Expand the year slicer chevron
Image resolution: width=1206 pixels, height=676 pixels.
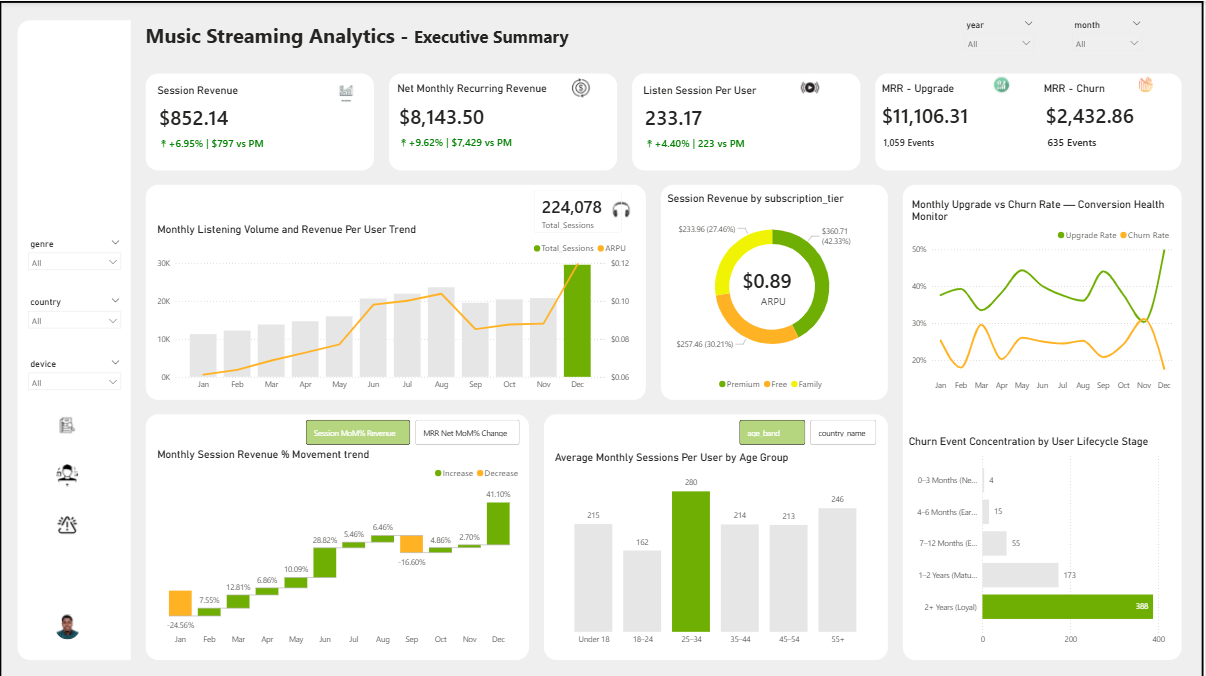point(1029,23)
